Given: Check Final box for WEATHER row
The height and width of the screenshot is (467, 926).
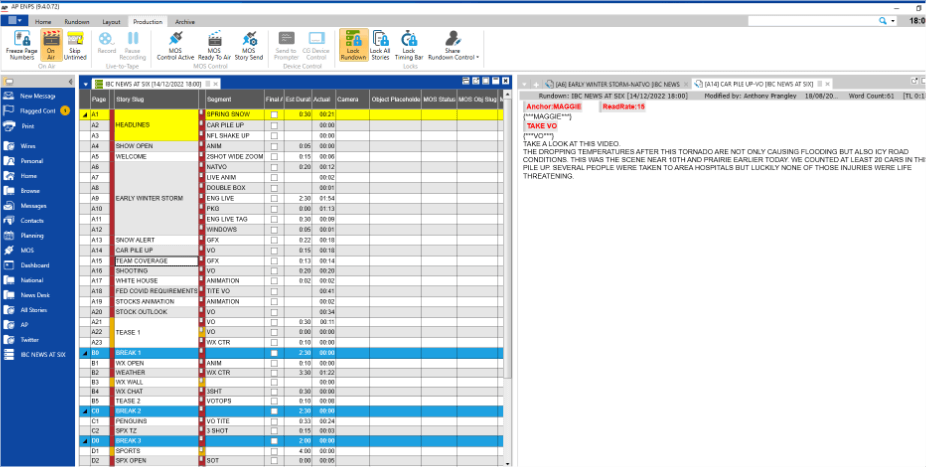Looking at the screenshot, I should click(274, 373).
